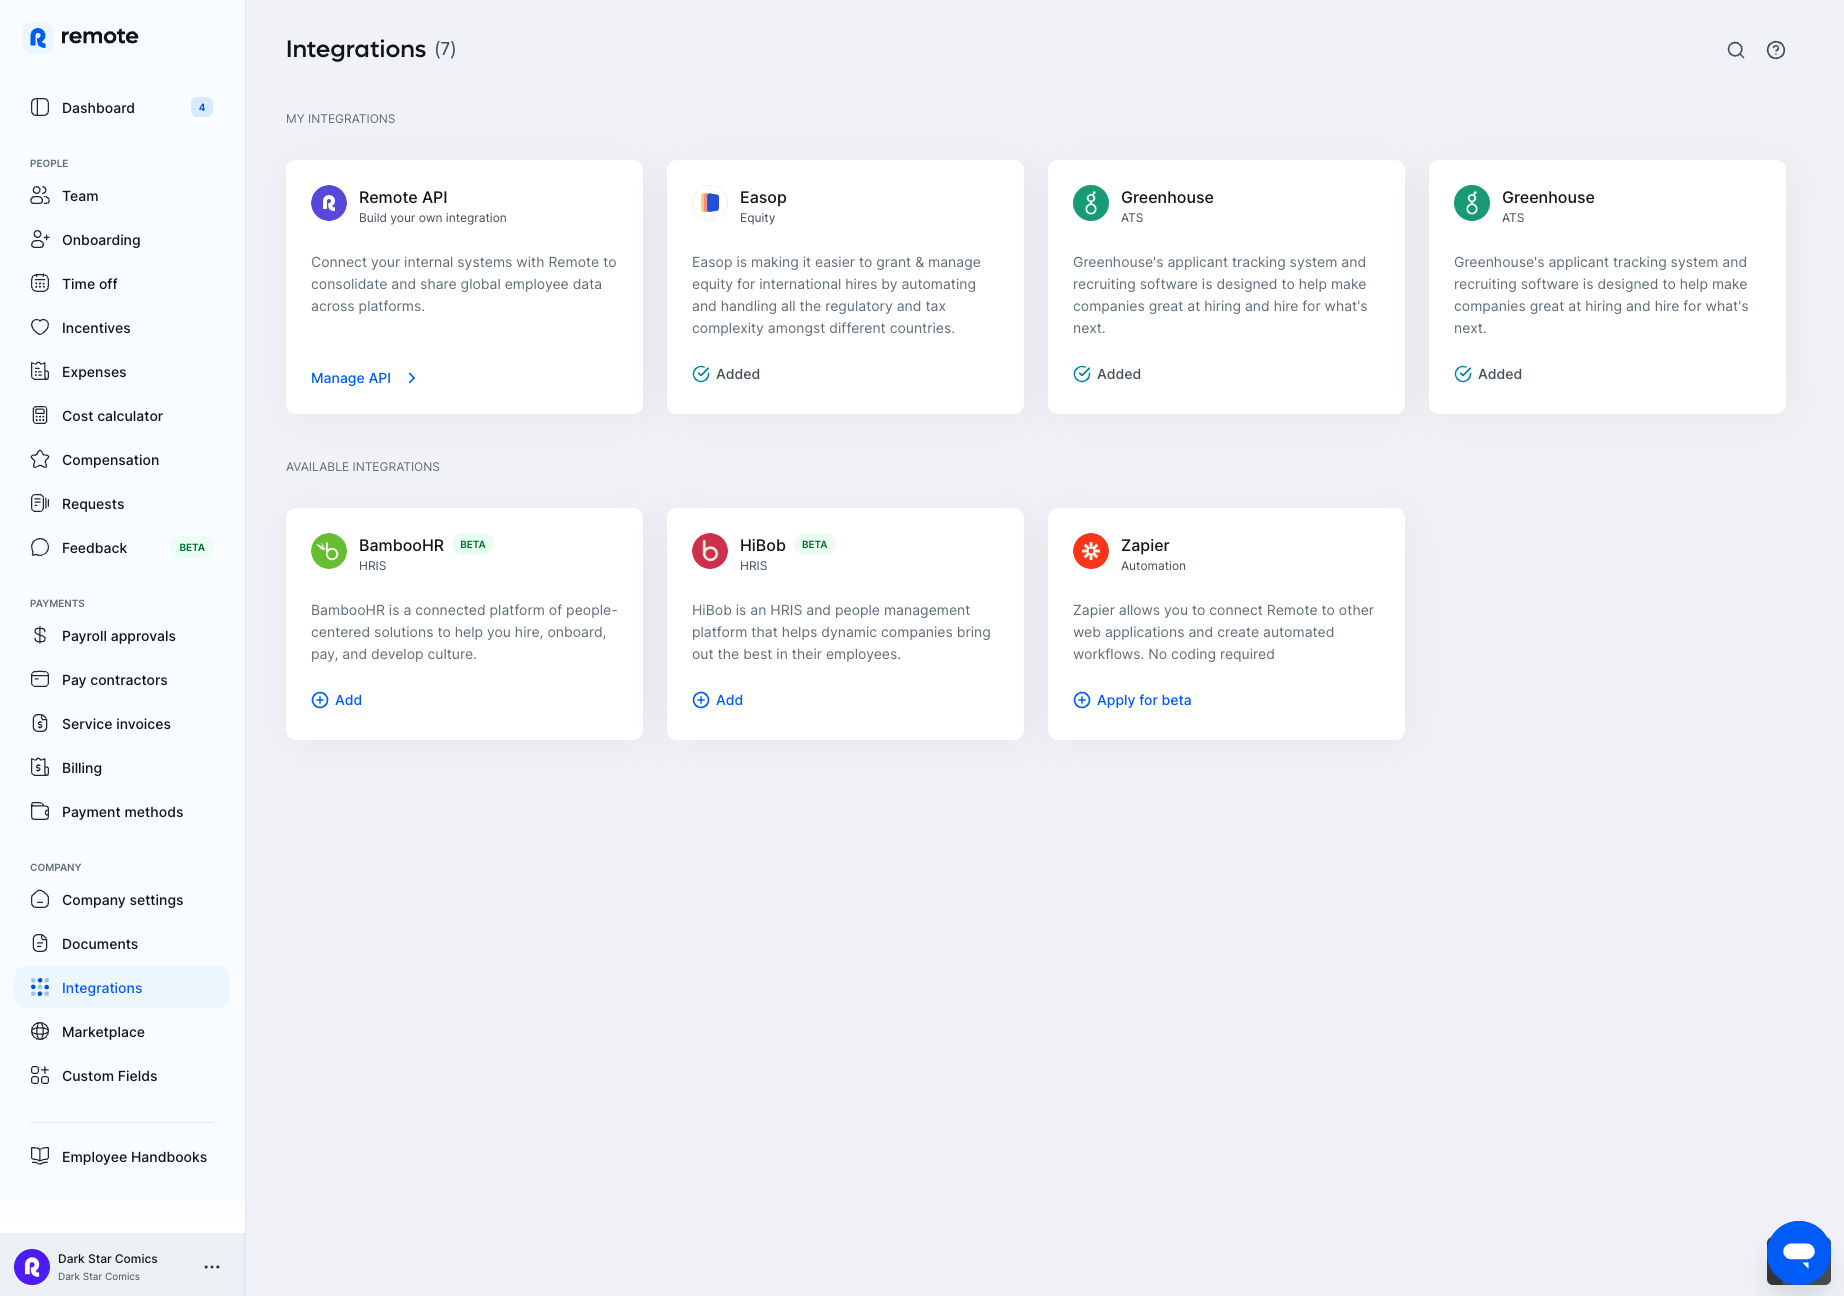Click the Dashboard notification badge 4

(202, 107)
